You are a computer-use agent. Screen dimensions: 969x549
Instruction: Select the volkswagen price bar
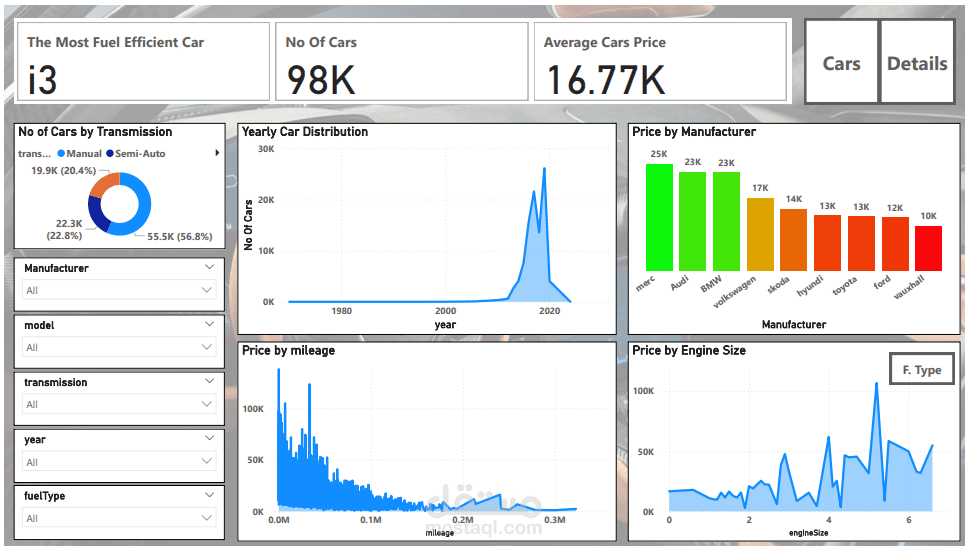760,234
